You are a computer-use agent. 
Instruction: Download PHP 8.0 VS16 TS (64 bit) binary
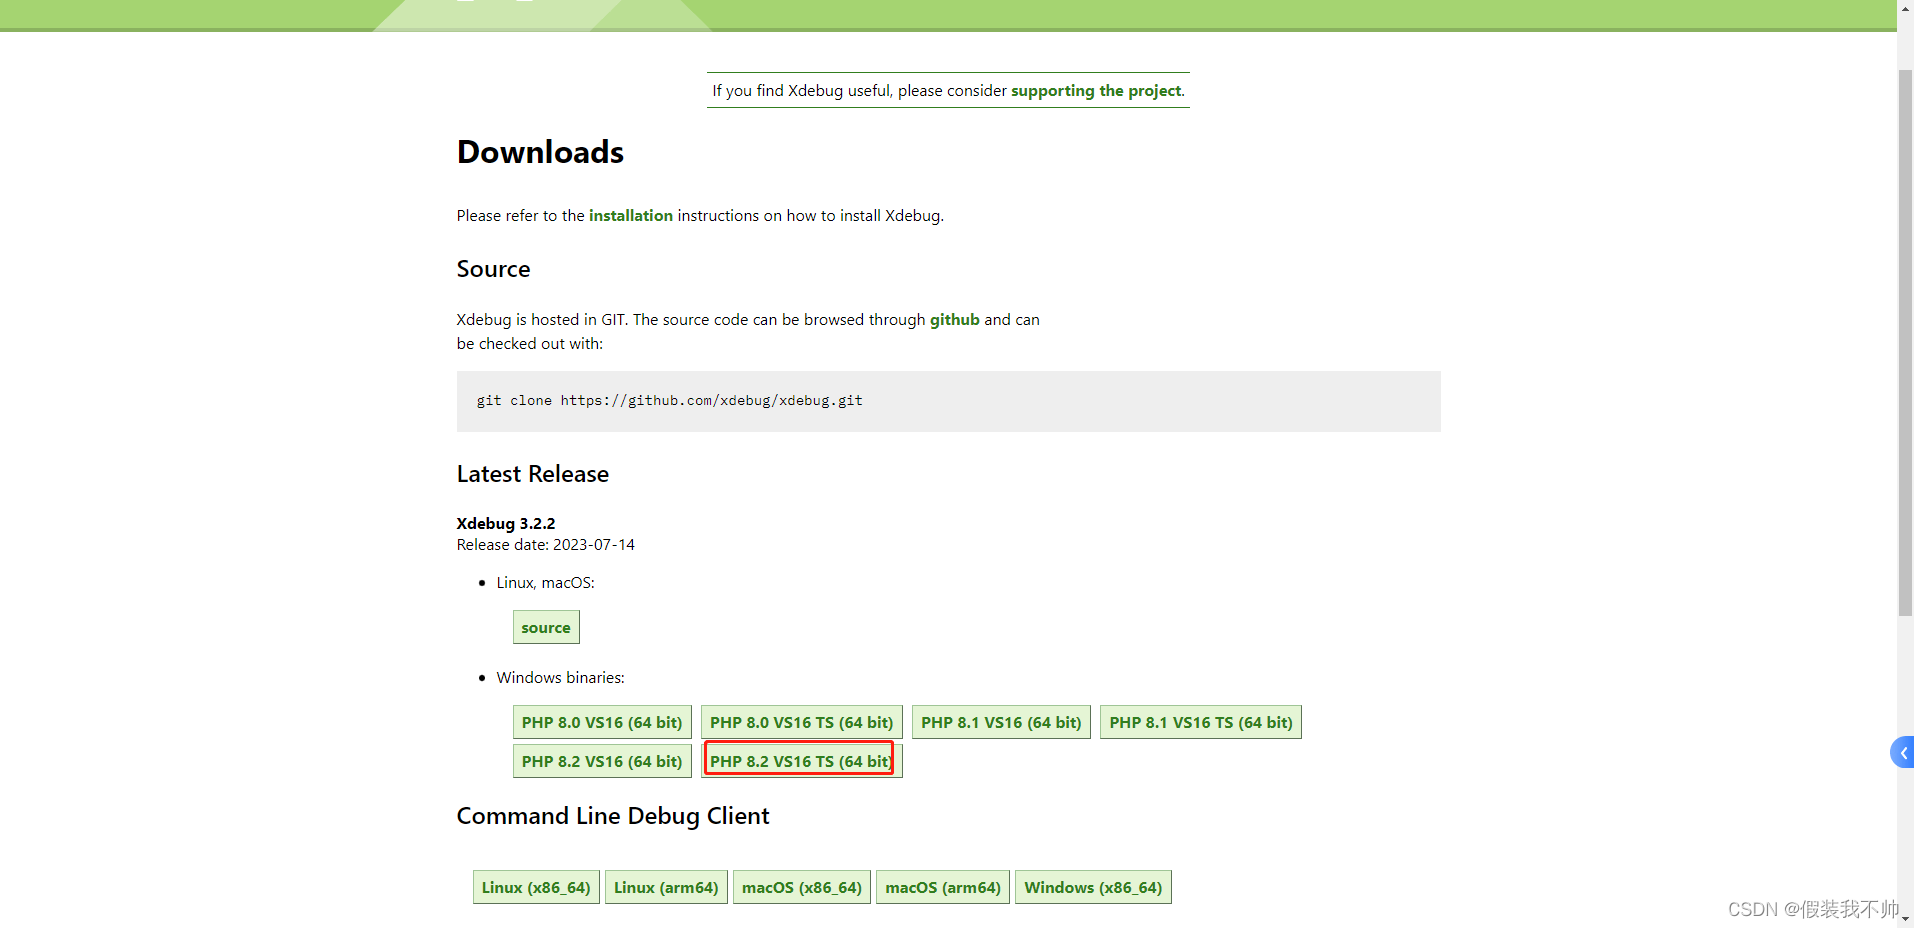[x=802, y=723]
